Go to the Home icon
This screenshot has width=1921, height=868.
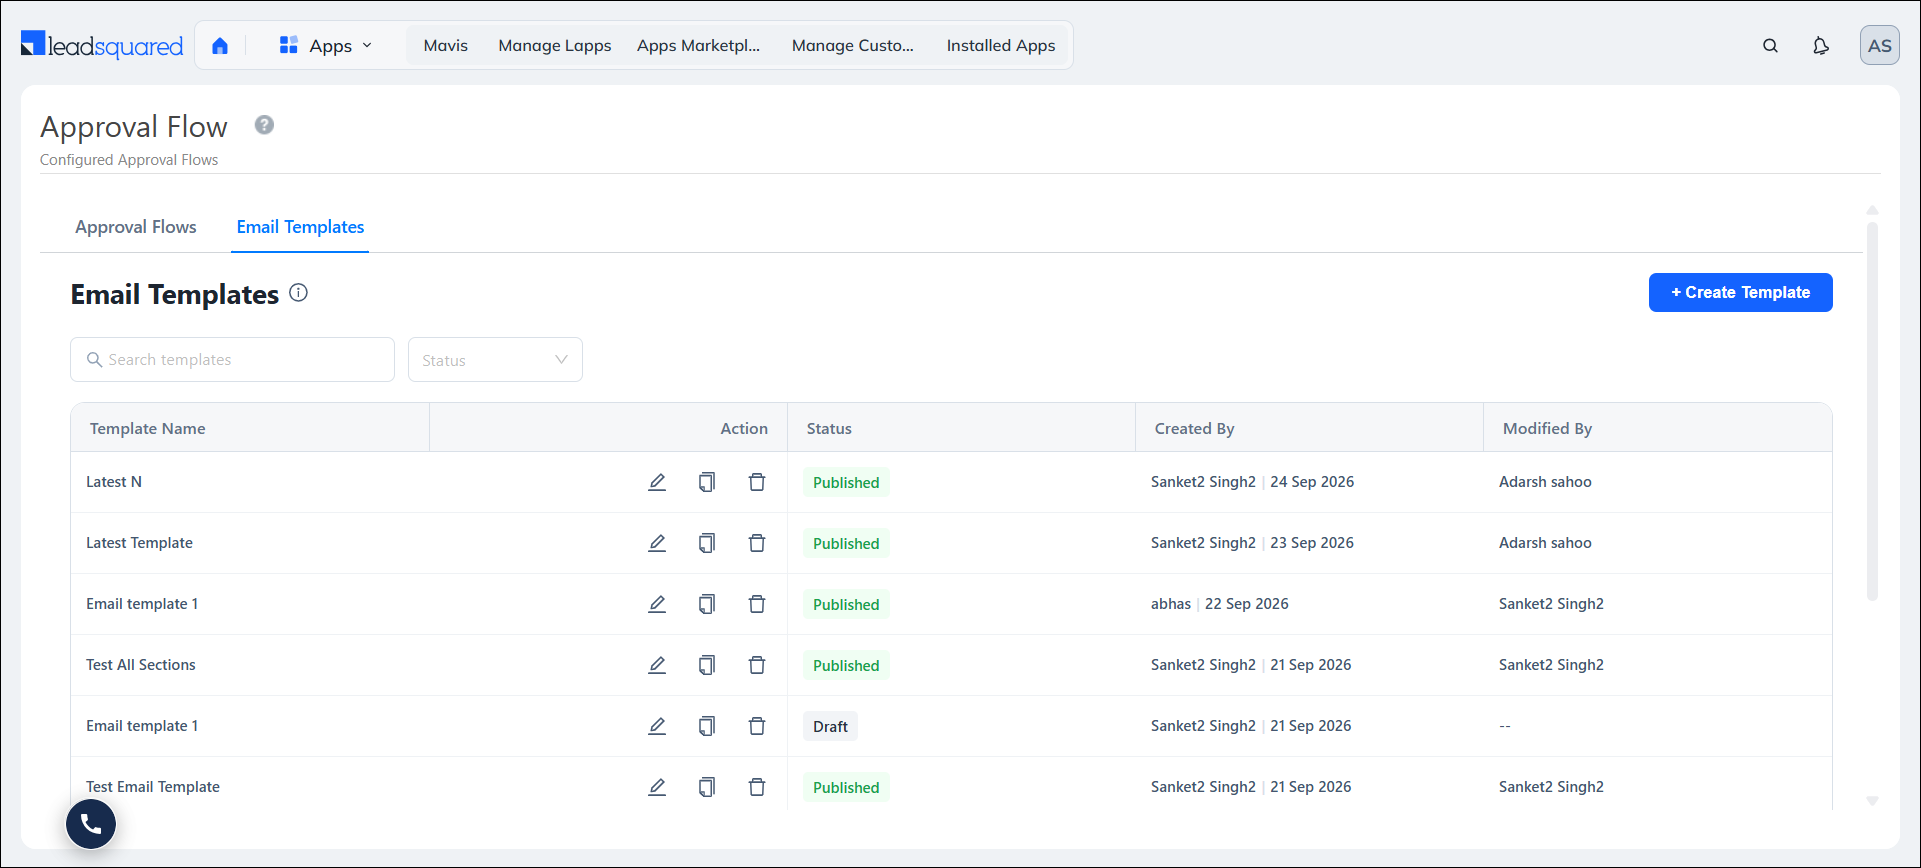(x=220, y=45)
